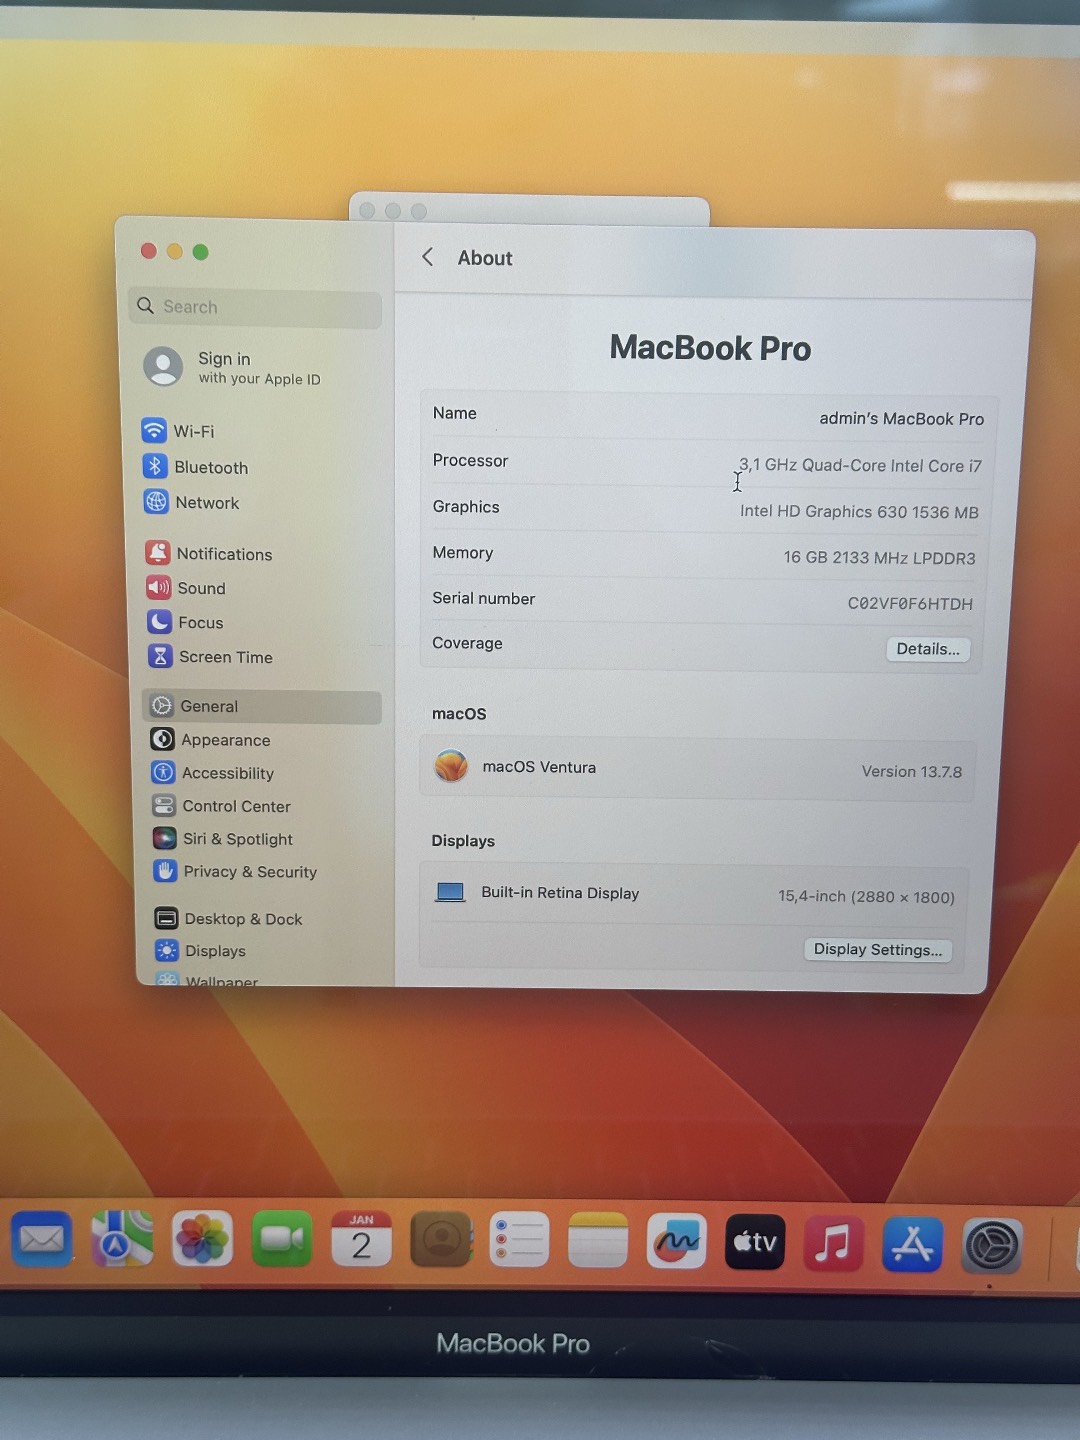Launch Mail from the Dock
This screenshot has height=1440, width=1080.
click(x=41, y=1240)
